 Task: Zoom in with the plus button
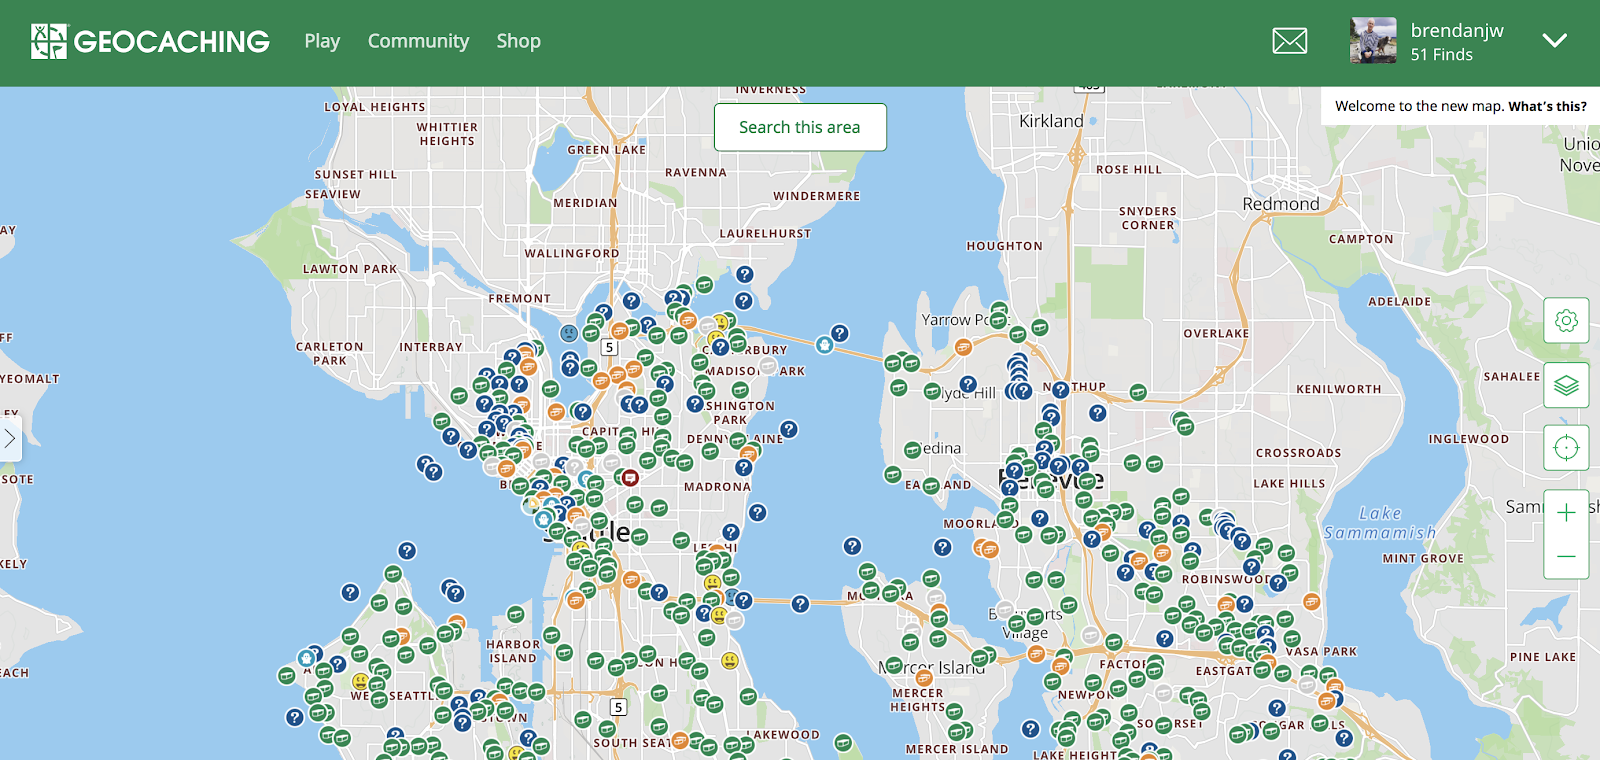pos(1566,512)
